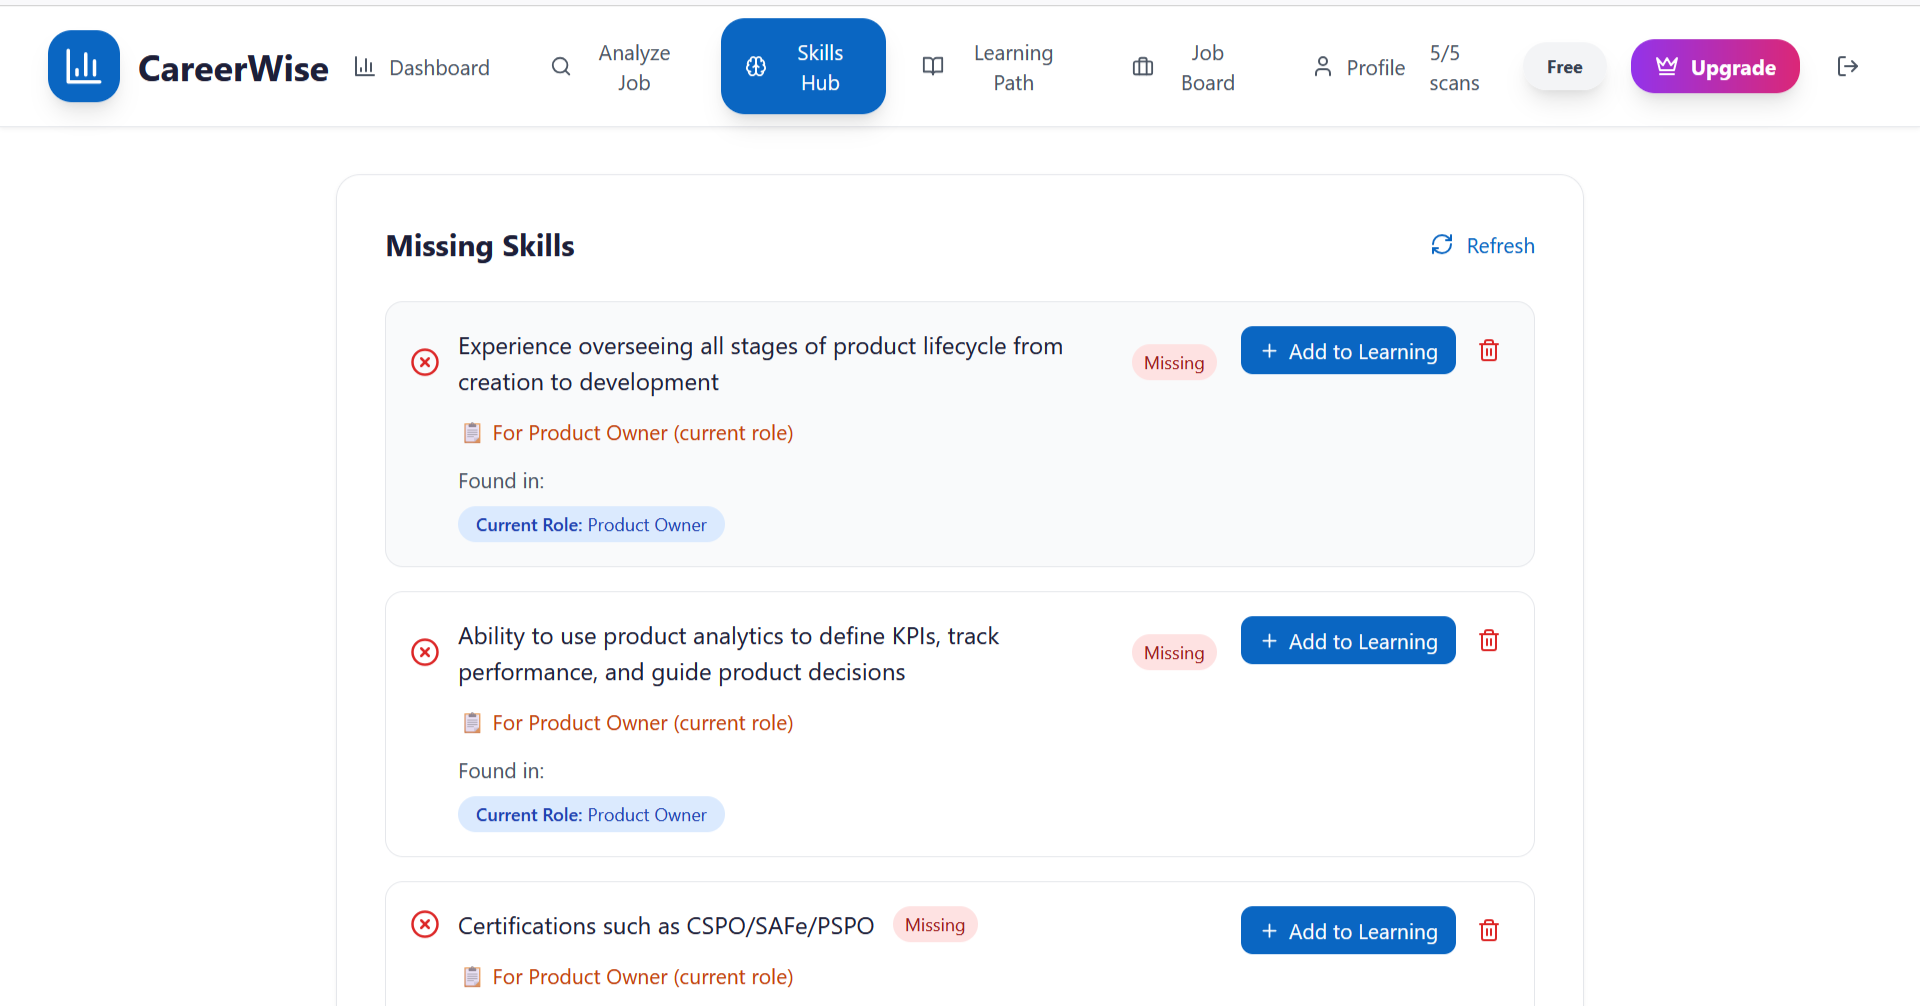Add CSPO/SAFe/PSPO certifications to Learning
The height and width of the screenshot is (1006, 1920).
coord(1348,931)
